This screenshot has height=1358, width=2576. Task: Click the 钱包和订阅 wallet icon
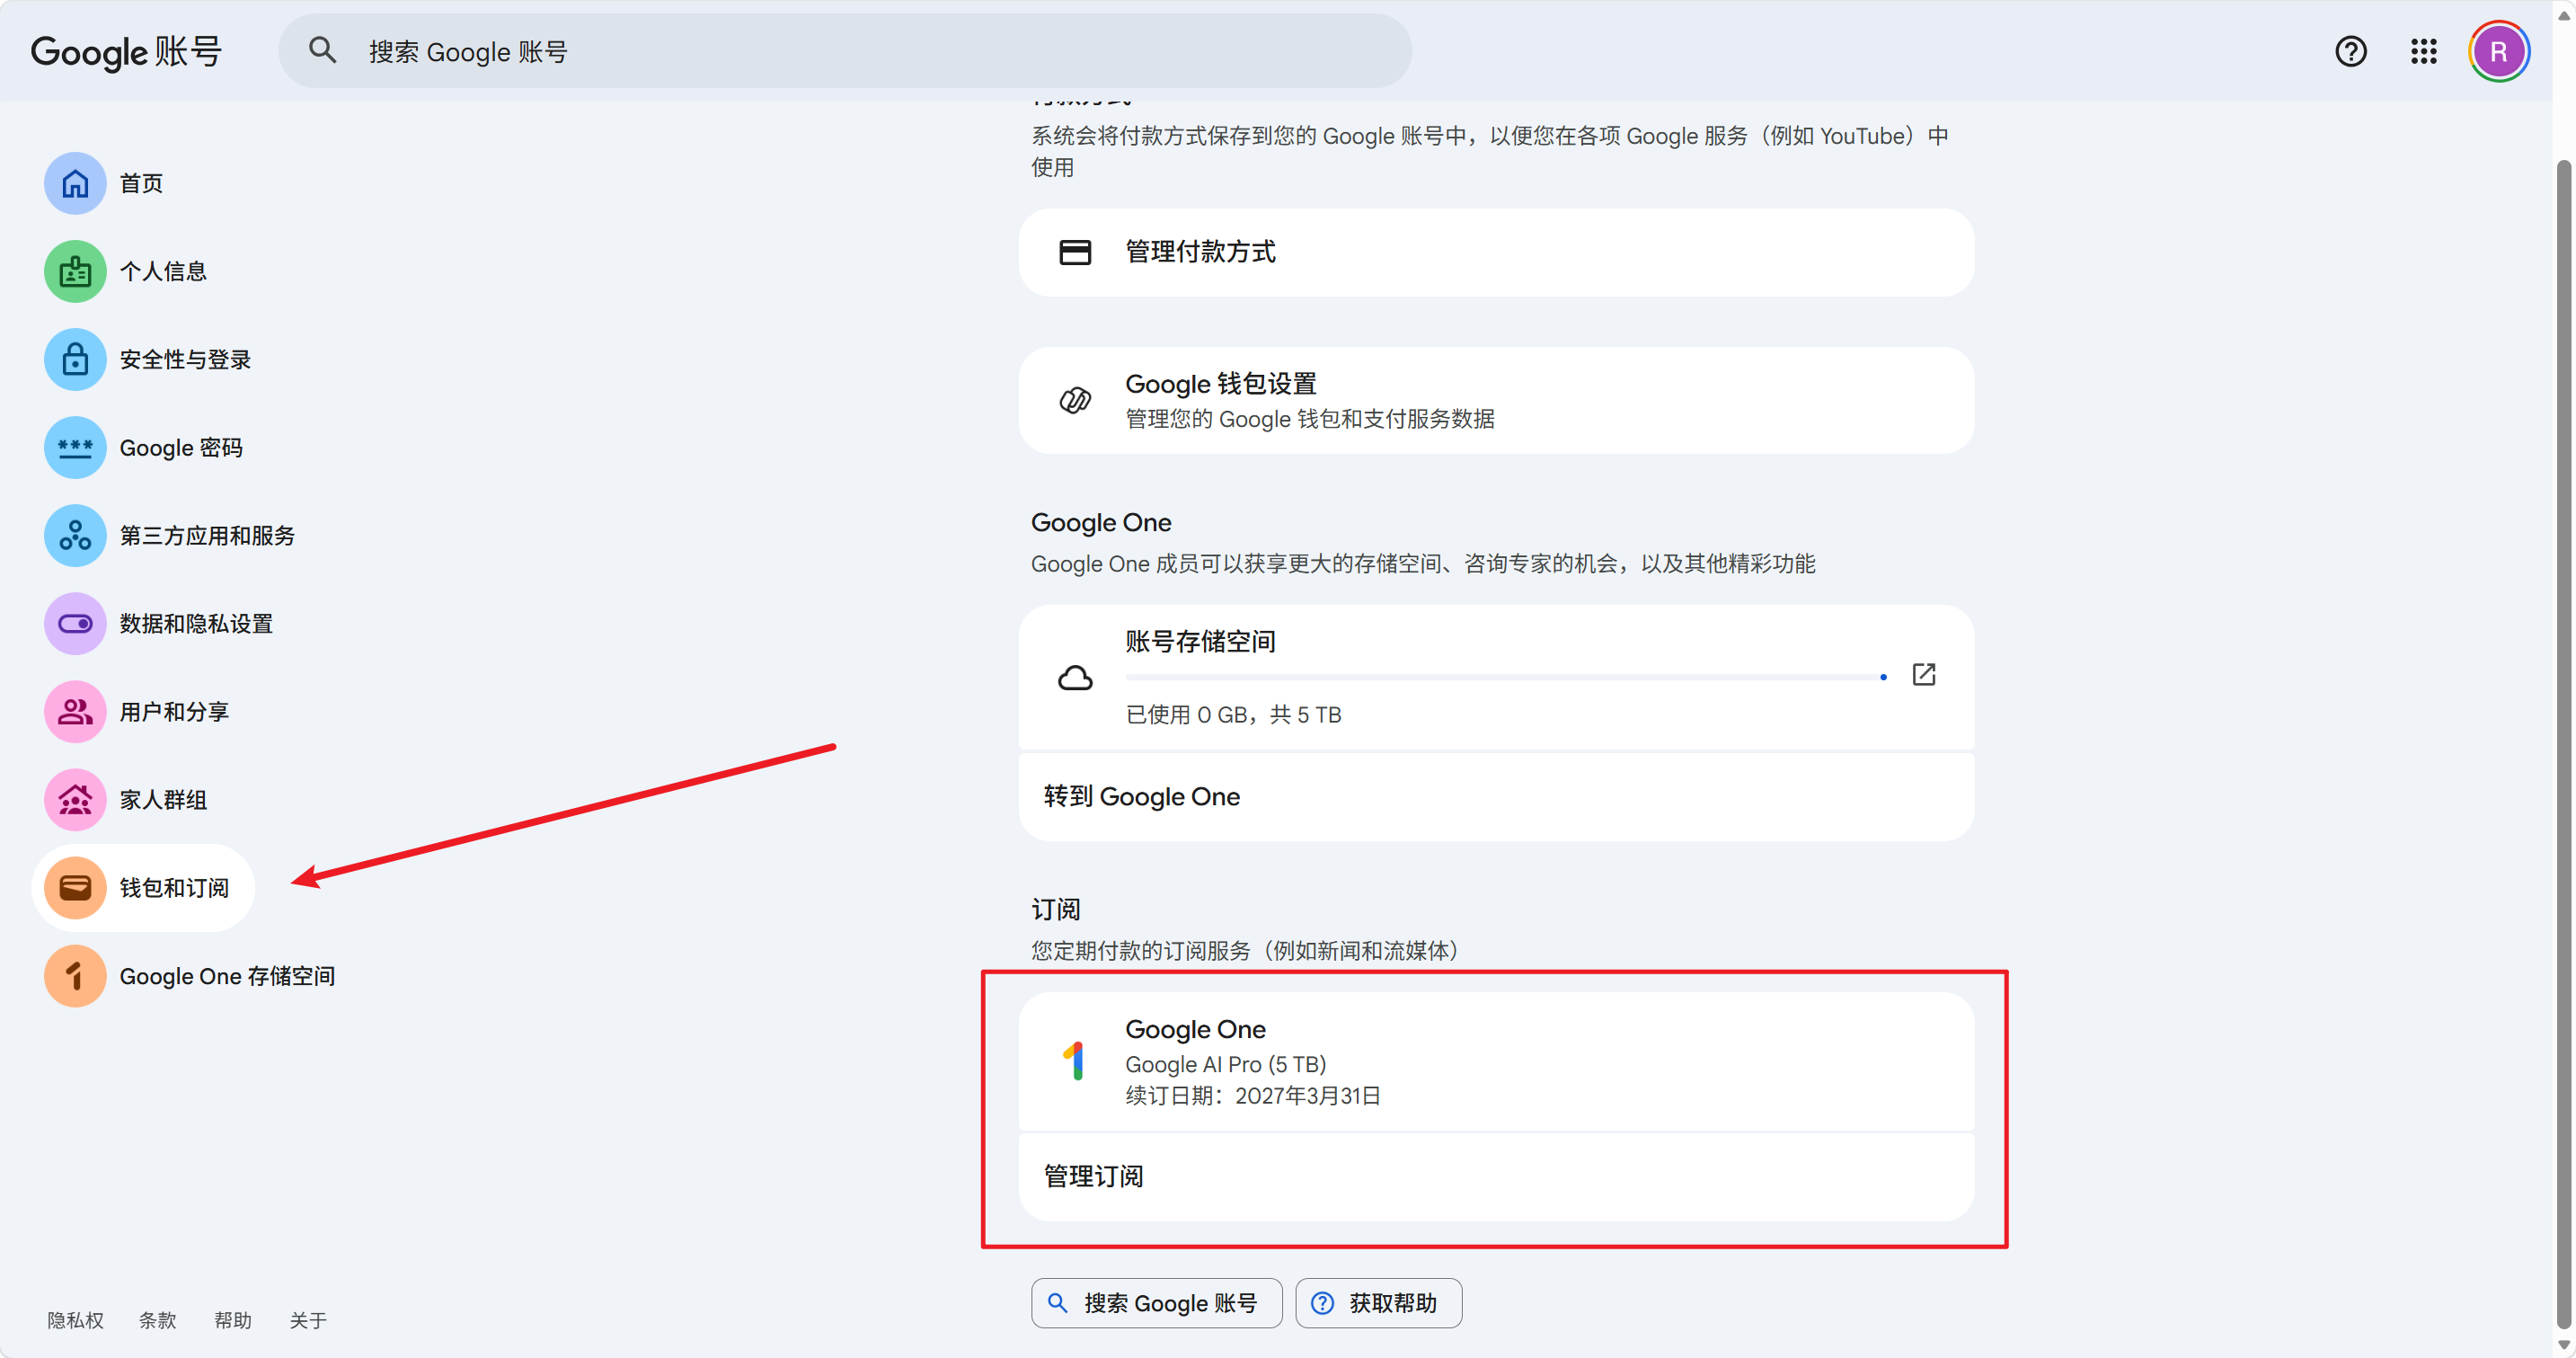(x=75, y=887)
